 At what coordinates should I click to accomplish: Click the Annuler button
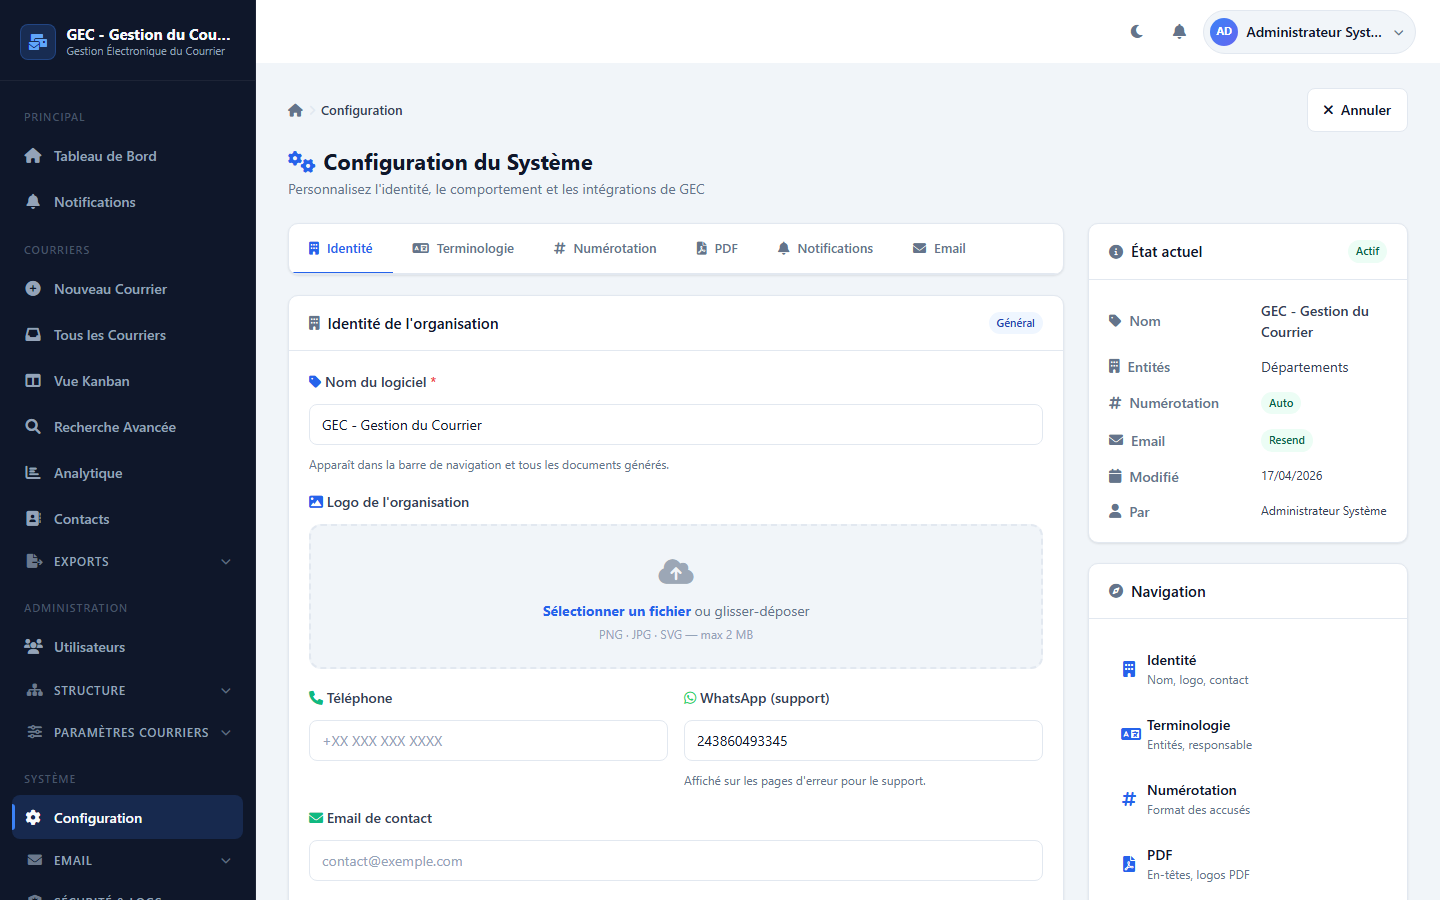[1356, 110]
